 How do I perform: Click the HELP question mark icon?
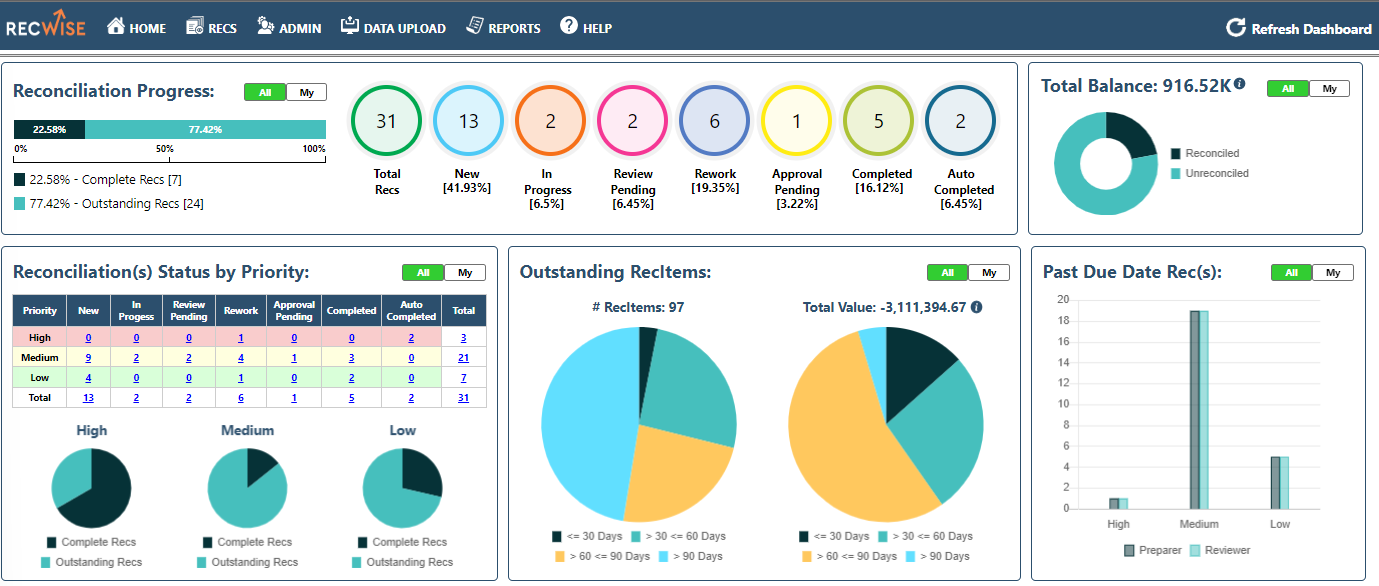(x=567, y=28)
